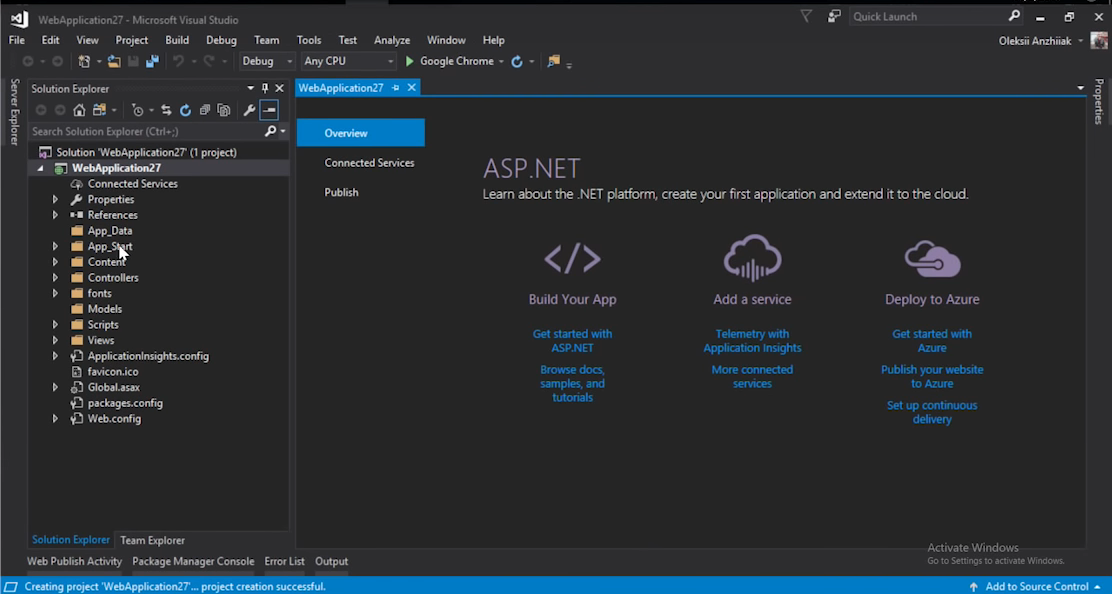Screen dimensions: 1112x594
Task: Click the Deploy to Azure cloud icon
Action: (933, 259)
